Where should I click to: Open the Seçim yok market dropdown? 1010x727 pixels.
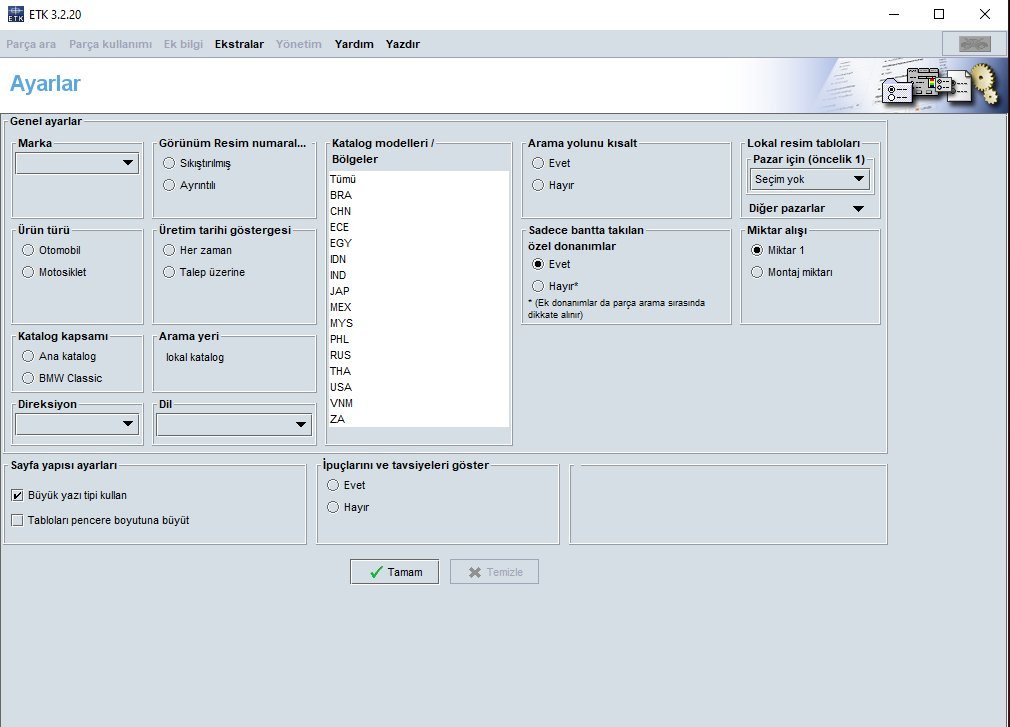tap(810, 179)
